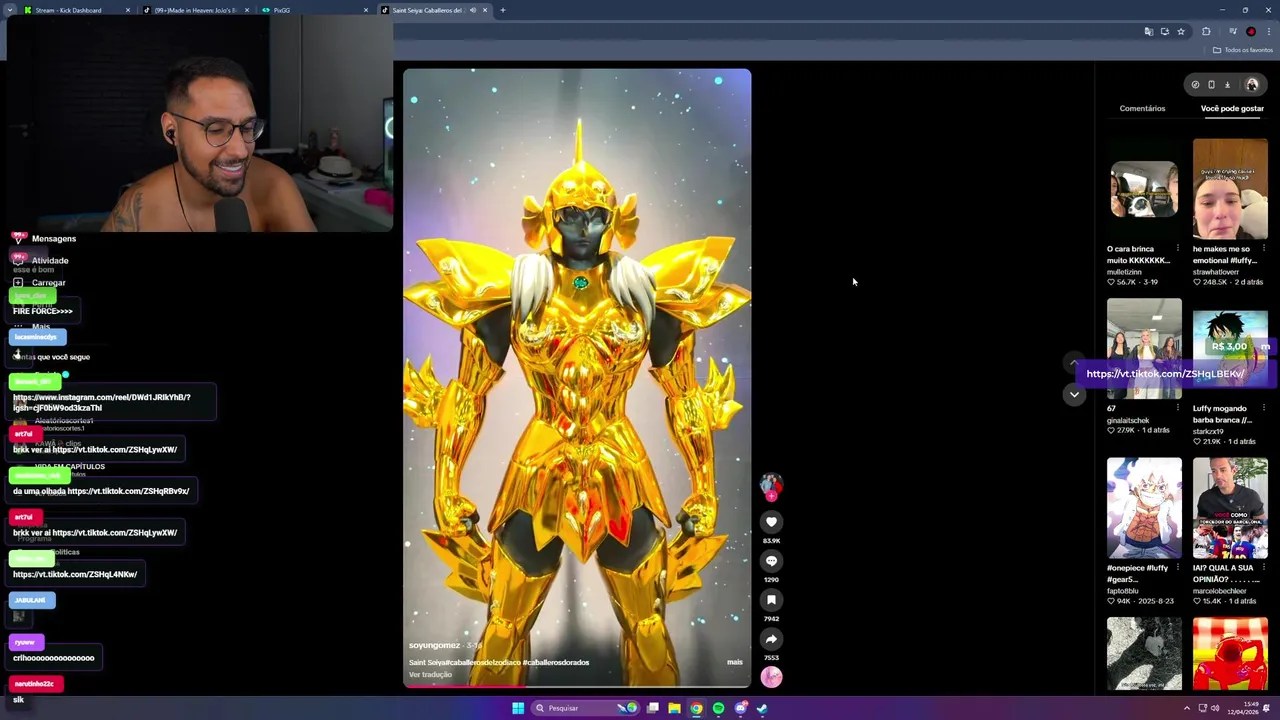Mute audio on the Saint Seiya browser tab

[x=473, y=10]
